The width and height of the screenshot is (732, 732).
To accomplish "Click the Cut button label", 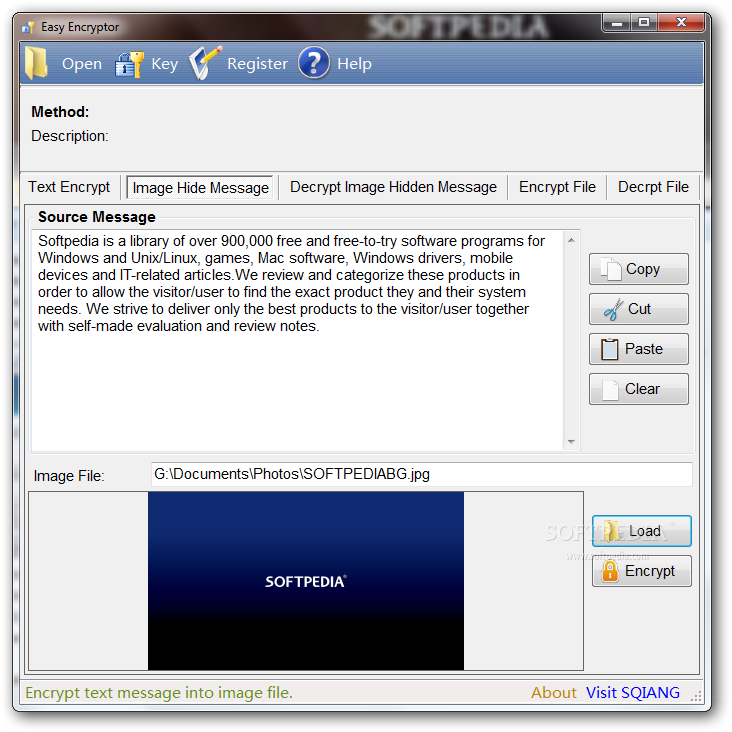I will tap(639, 309).
